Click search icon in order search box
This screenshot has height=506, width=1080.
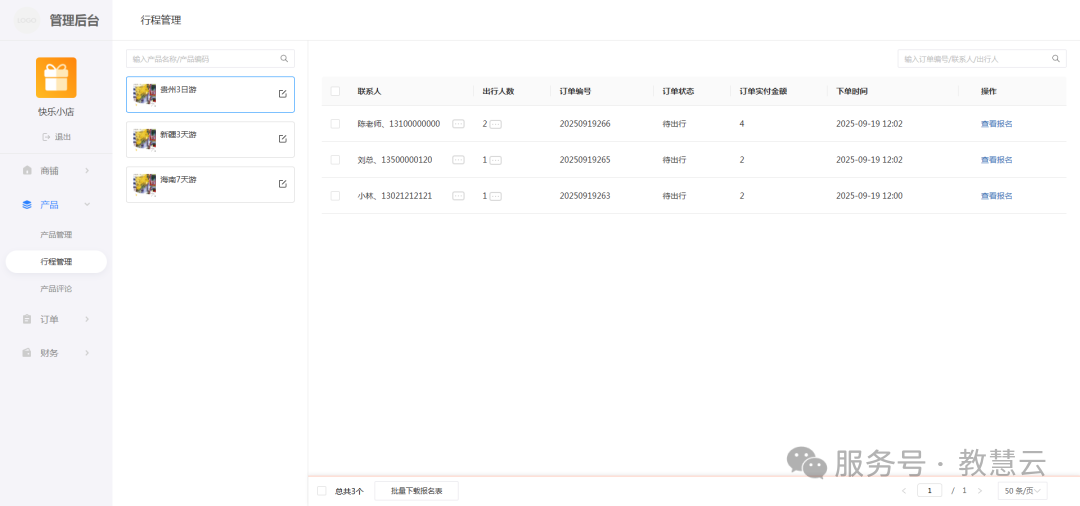pos(1056,59)
